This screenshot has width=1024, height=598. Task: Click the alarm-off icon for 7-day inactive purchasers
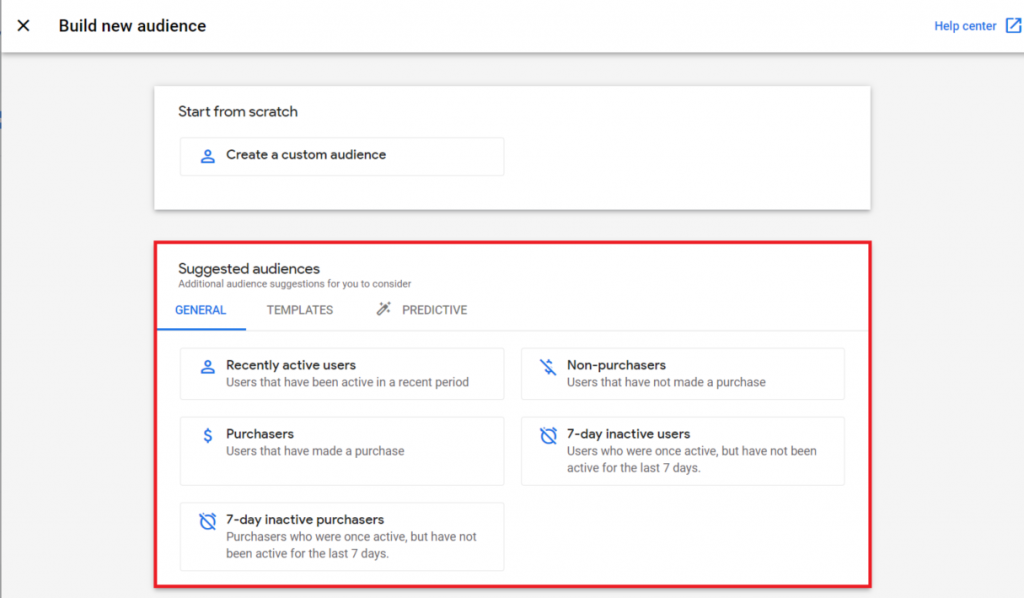(x=208, y=521)
